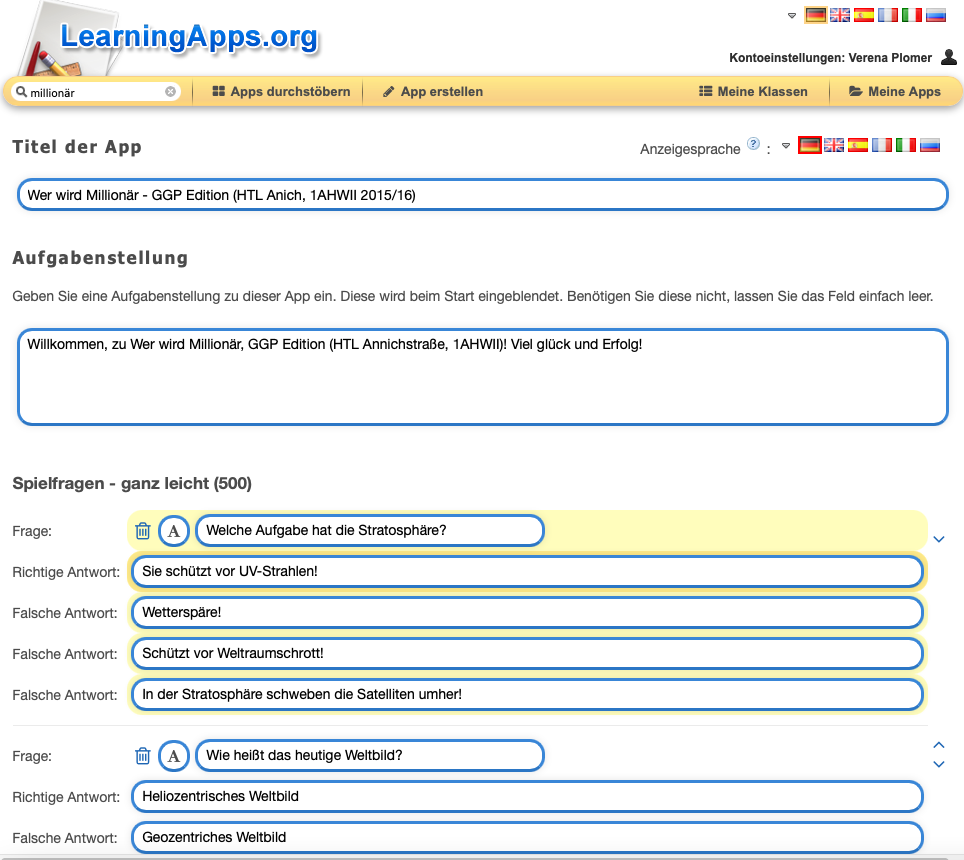Choose Spanish flag in Anzeigesprache row
This screenshot has width=964, height=860.
[x=858, y=145]
